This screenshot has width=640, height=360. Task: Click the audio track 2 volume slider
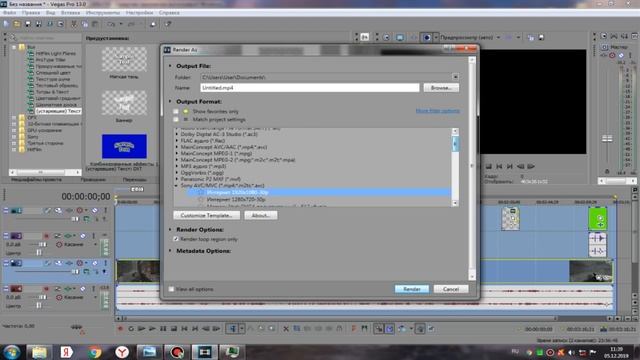pos(43,244)
